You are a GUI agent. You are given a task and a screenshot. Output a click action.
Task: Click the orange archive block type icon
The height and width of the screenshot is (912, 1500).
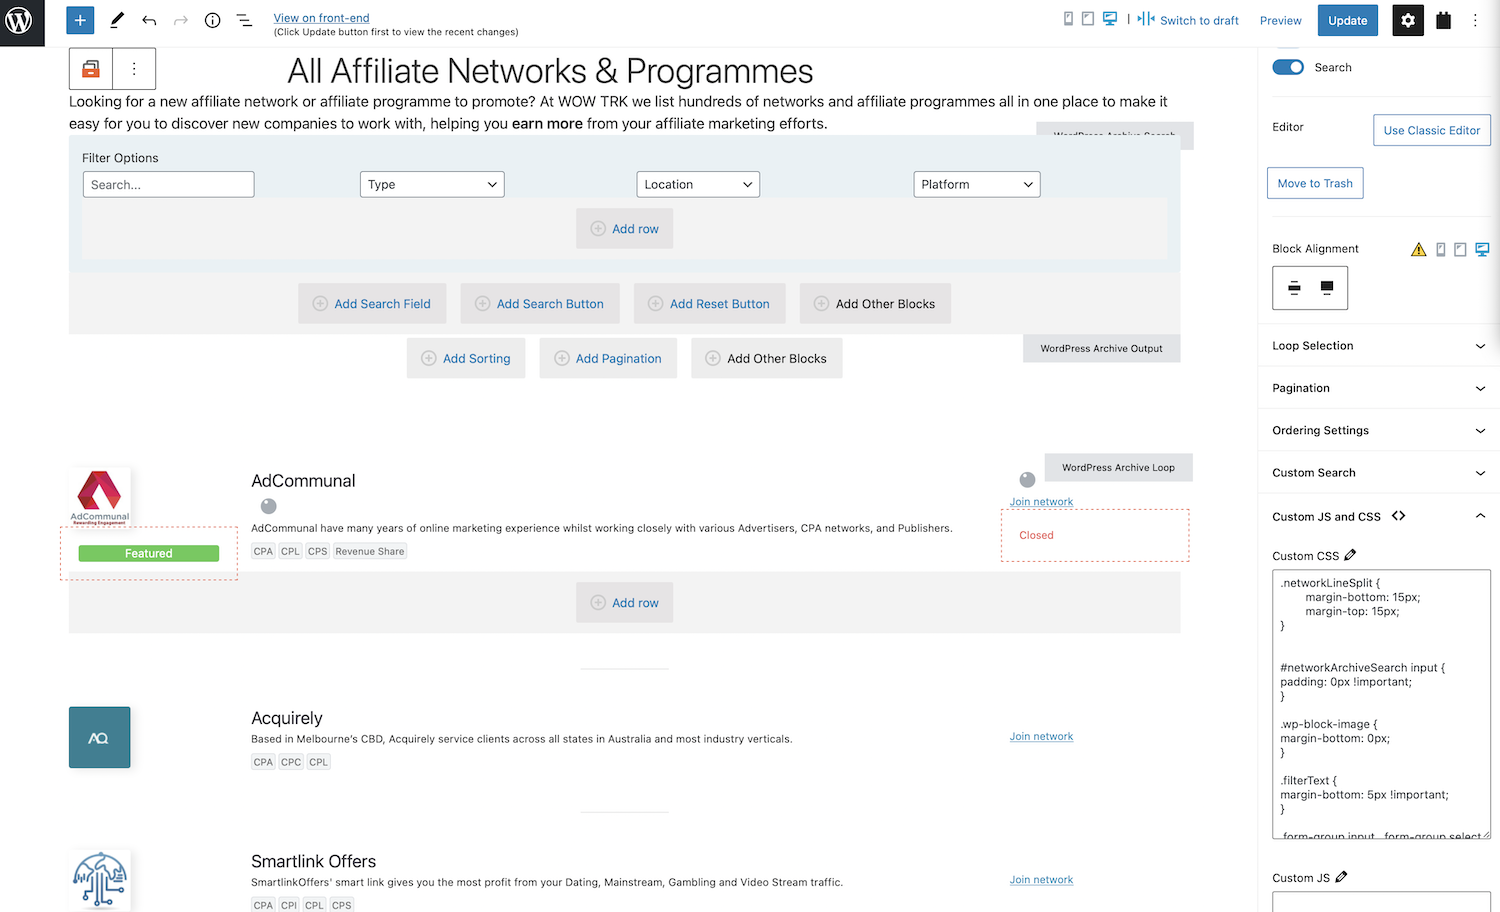point(91,69)
